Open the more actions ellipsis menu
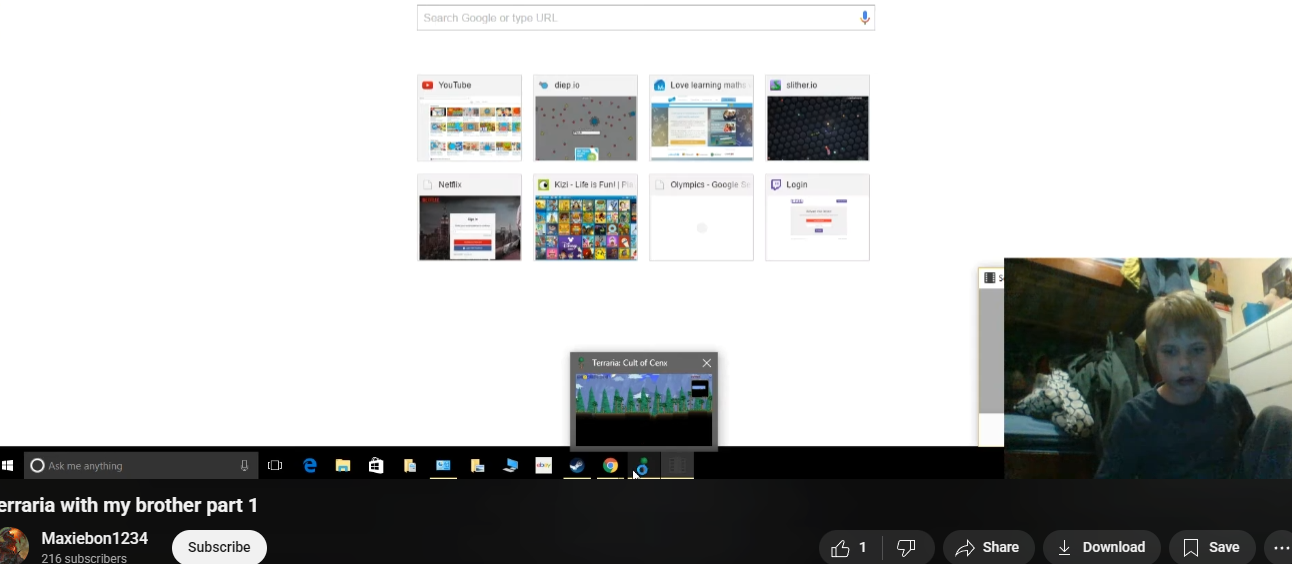 click(1281, 547)
